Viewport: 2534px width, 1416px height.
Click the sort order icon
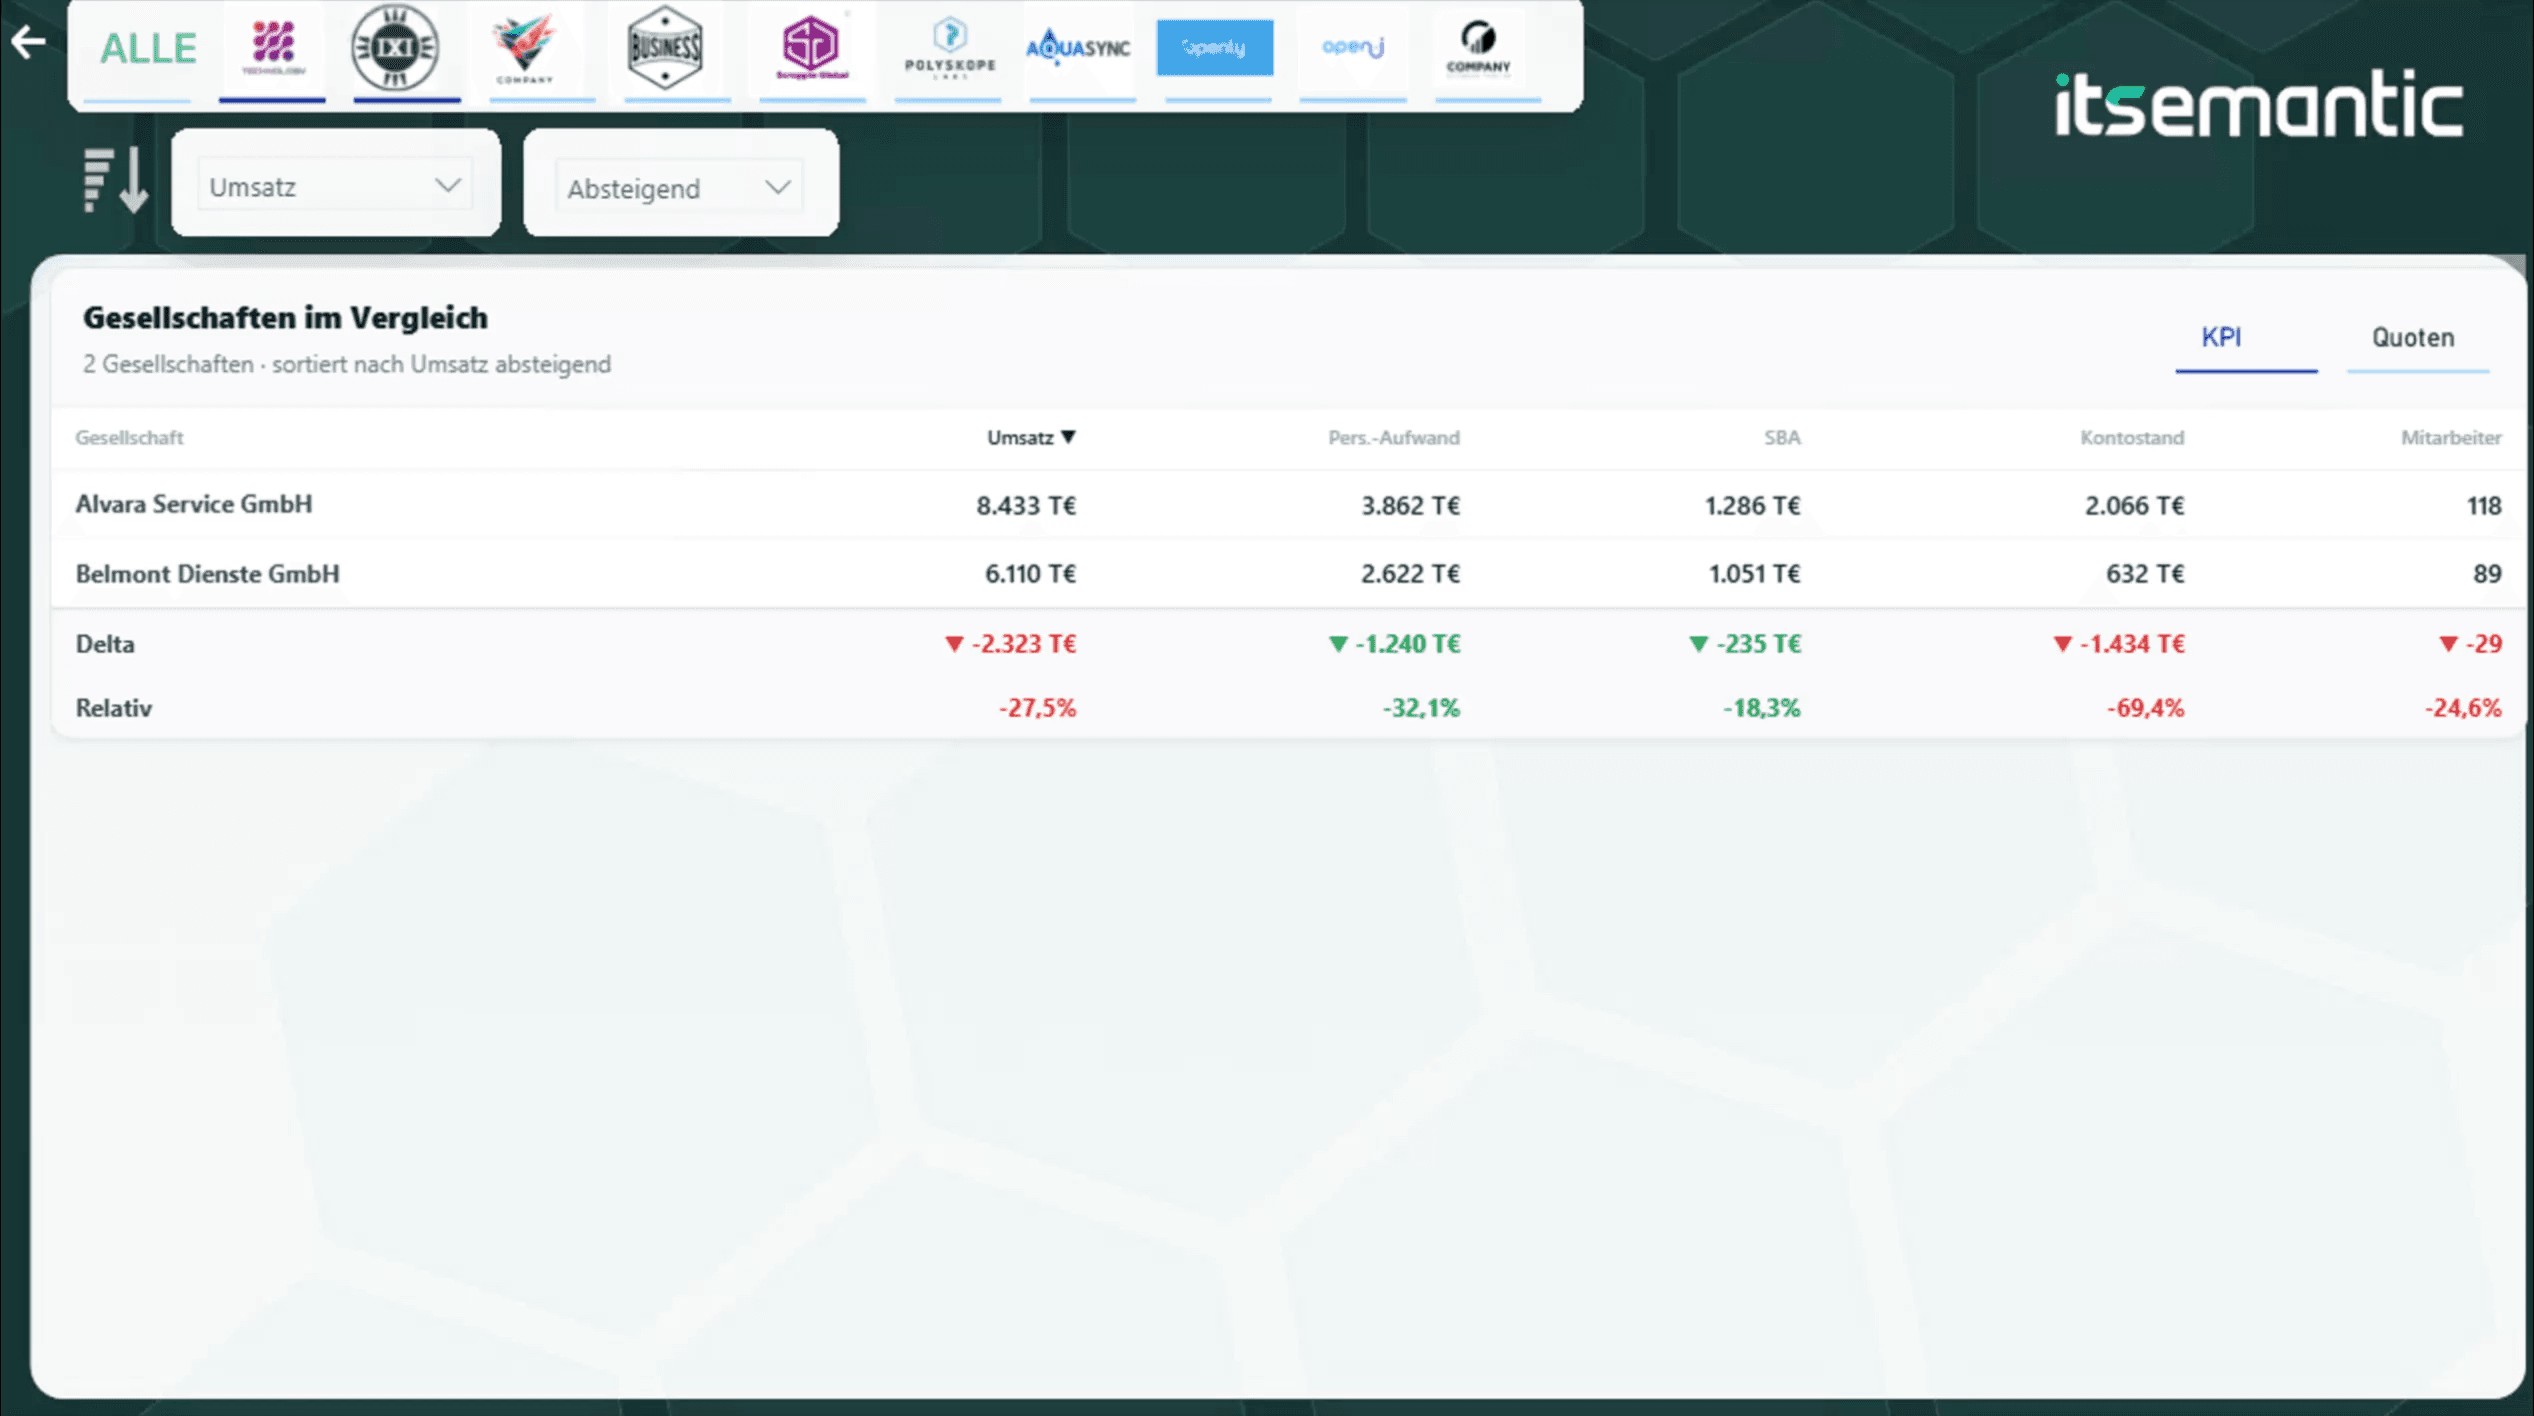[115, 180]
